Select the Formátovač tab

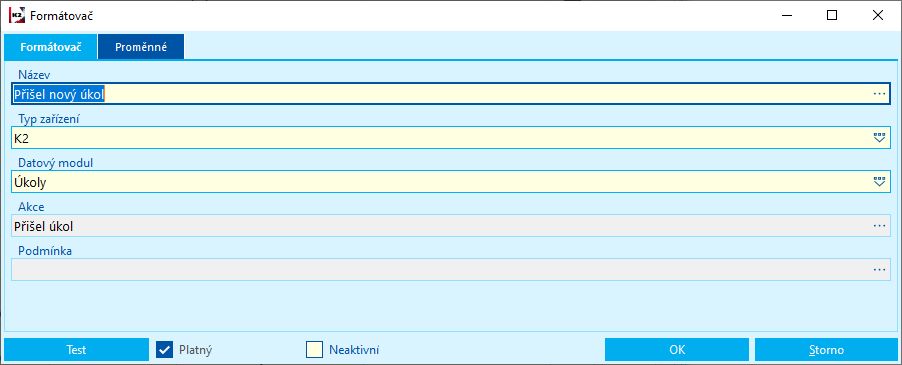pos(51,47)
